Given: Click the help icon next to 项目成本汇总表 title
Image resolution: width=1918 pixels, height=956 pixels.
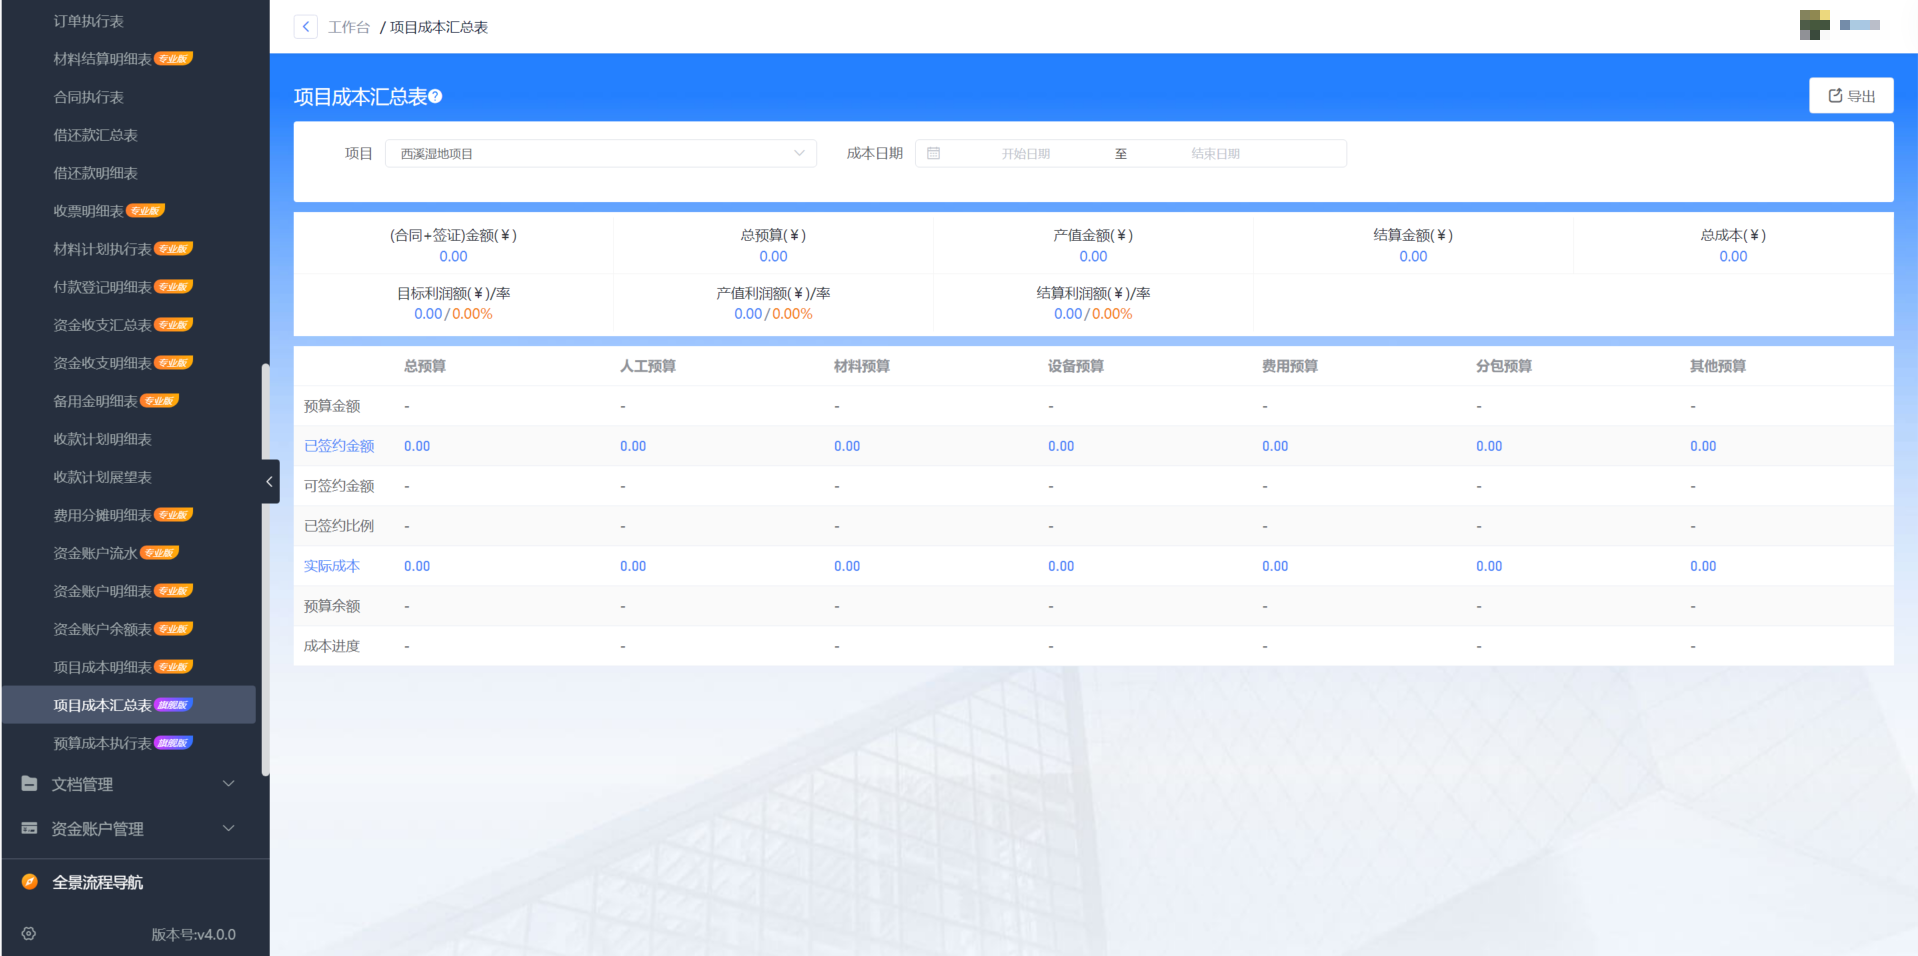Looking at the screenshot, I should [435, 97].
